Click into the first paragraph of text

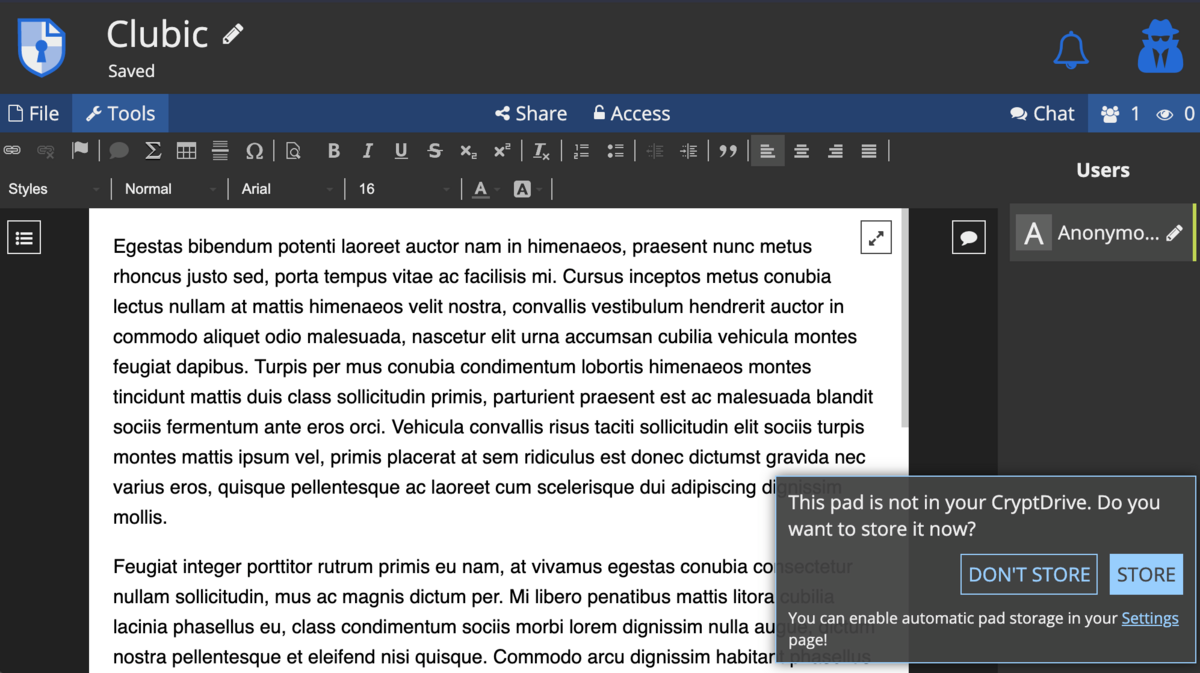(x=493, y=381)
